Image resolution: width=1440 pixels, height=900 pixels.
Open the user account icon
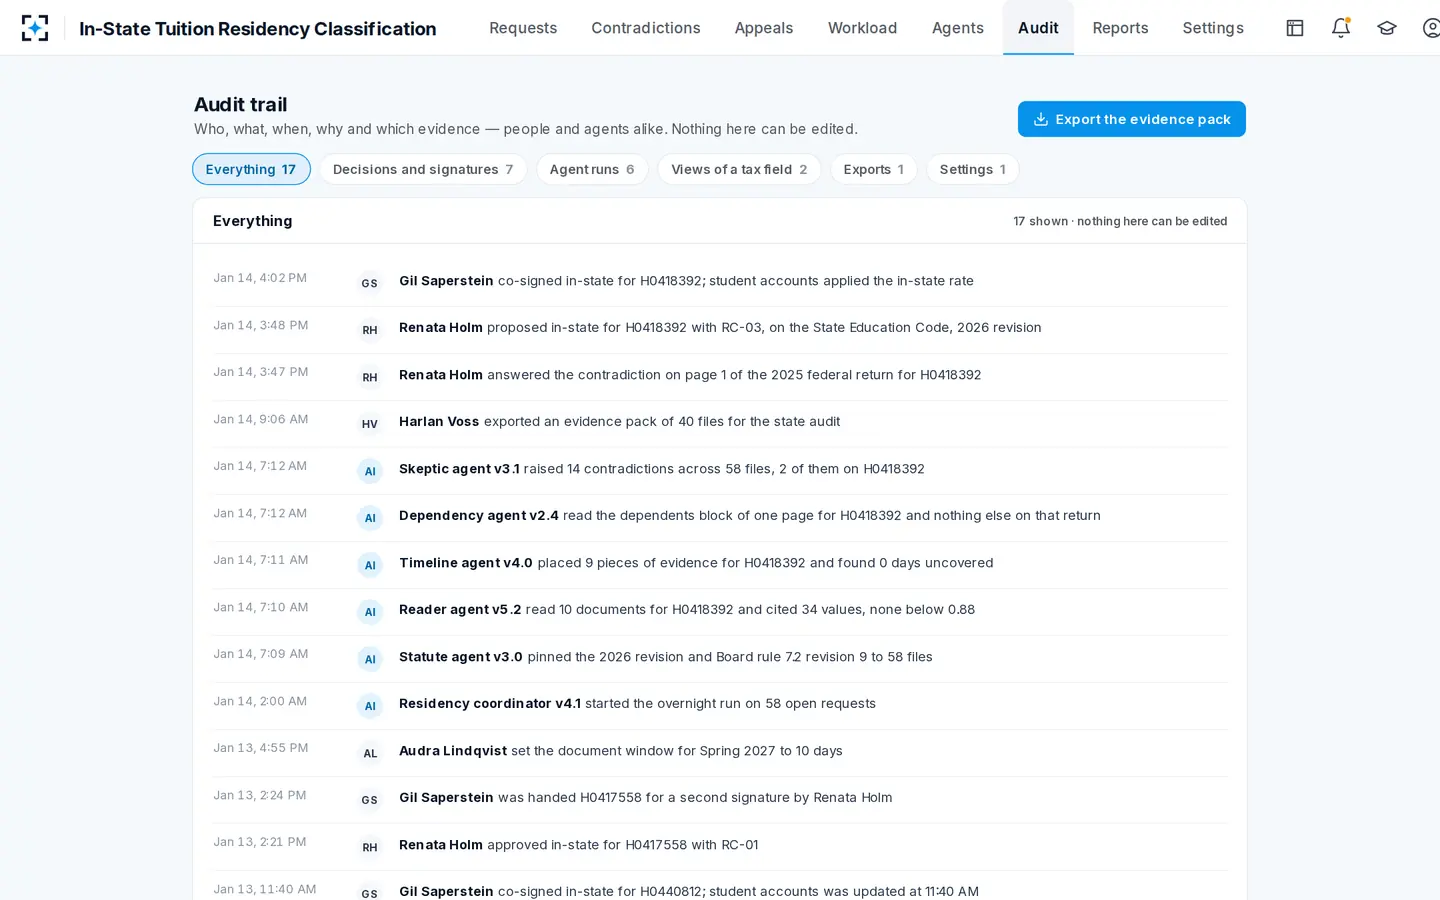pos(1432,28)
